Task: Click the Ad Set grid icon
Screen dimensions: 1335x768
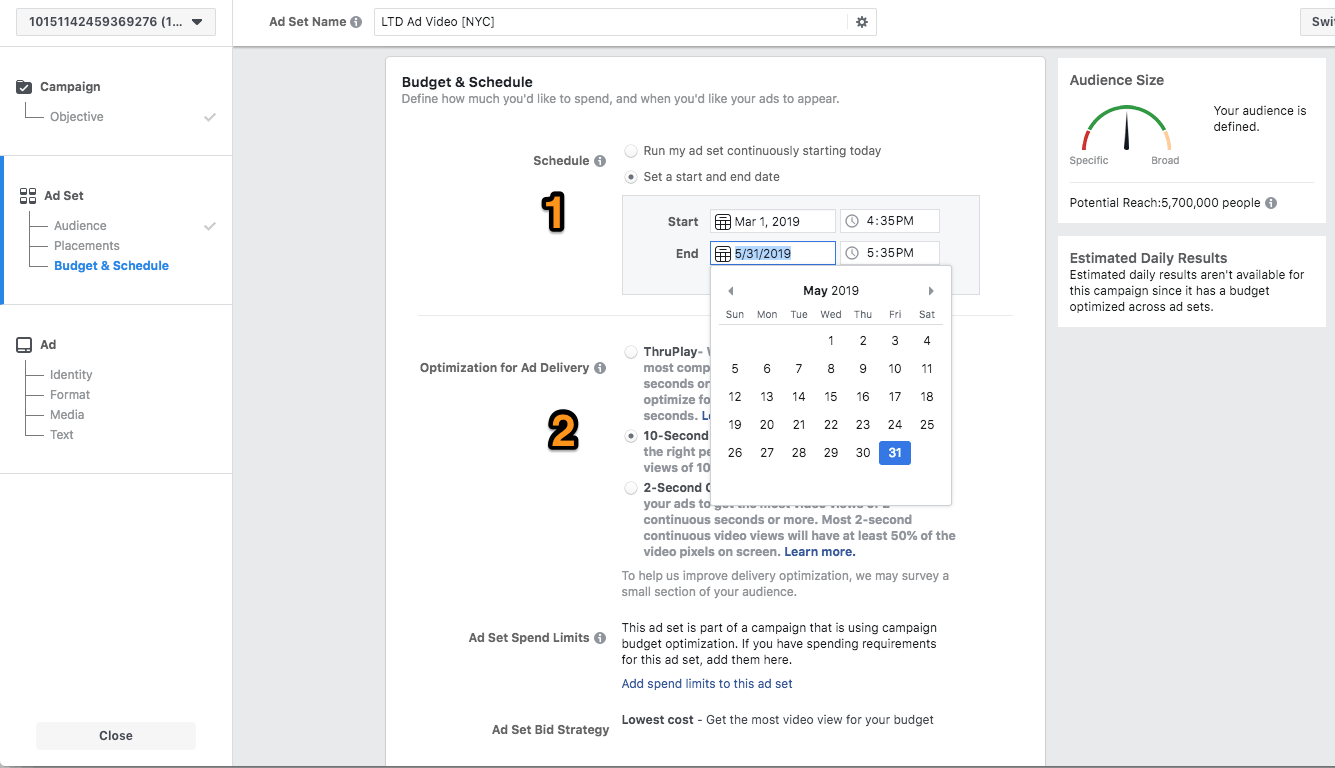Action: pyautogui.click(x=27, y=196)
